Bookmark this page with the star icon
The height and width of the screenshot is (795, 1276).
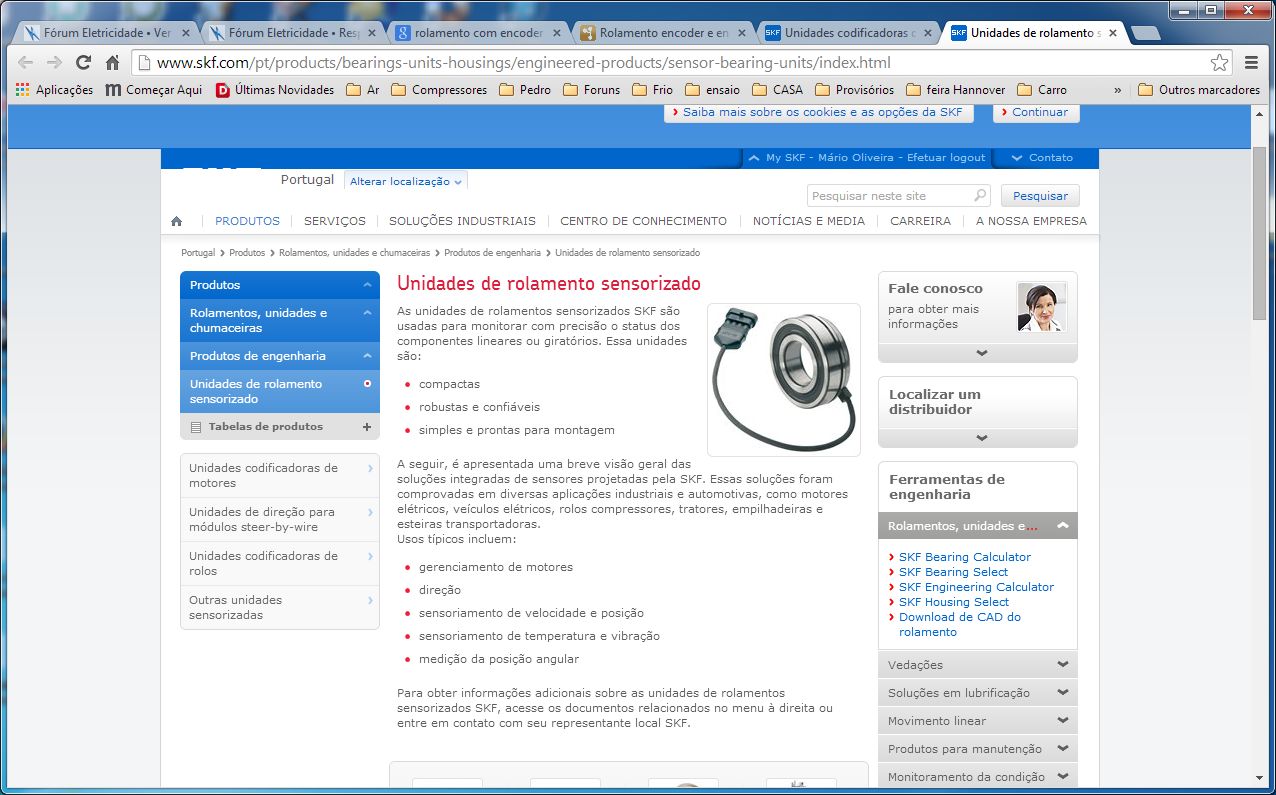[x=1219, y=62]
